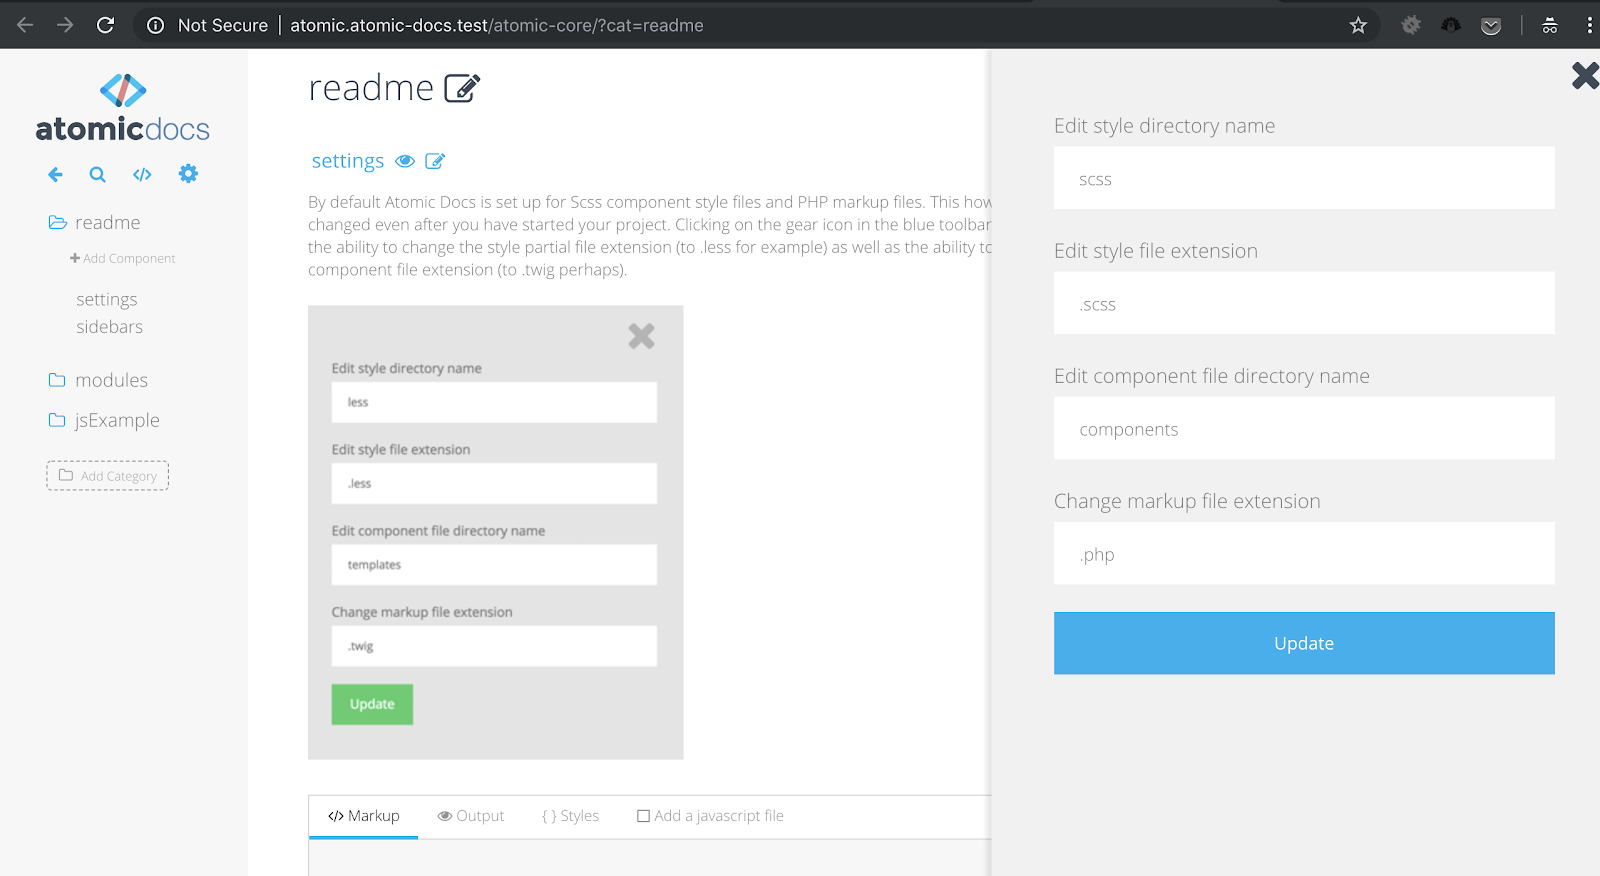Viewport: 1600px width, 876px height.
Task: Click the X in the embedded settings screenshot
Action: click(x=641, y=336)
